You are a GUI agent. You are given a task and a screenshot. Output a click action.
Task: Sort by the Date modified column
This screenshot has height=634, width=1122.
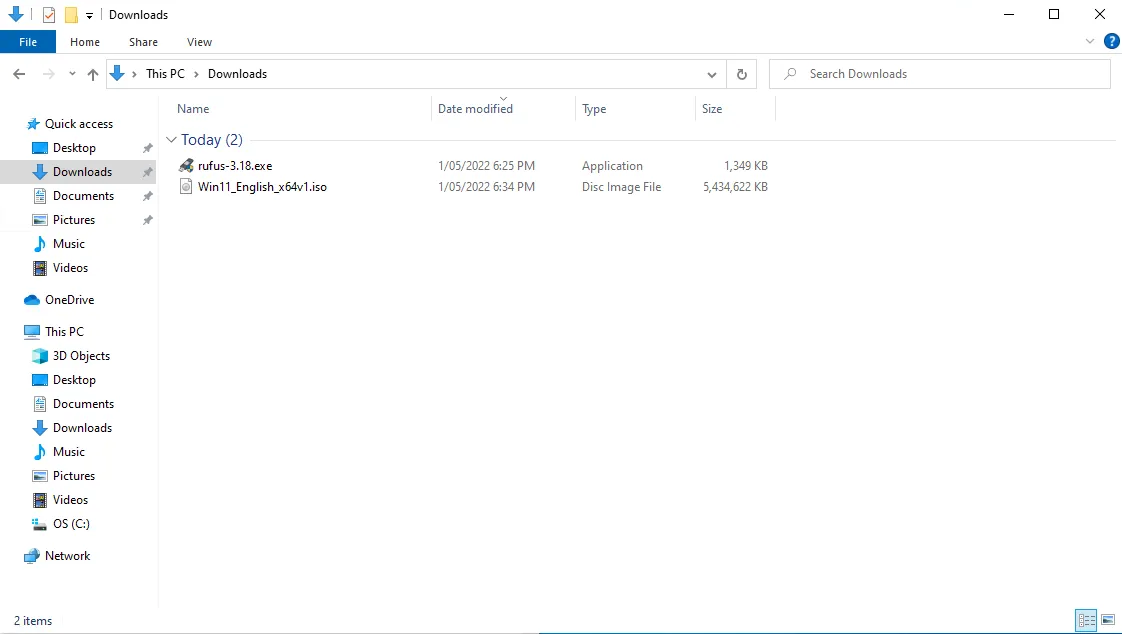(x=475, y=109)
